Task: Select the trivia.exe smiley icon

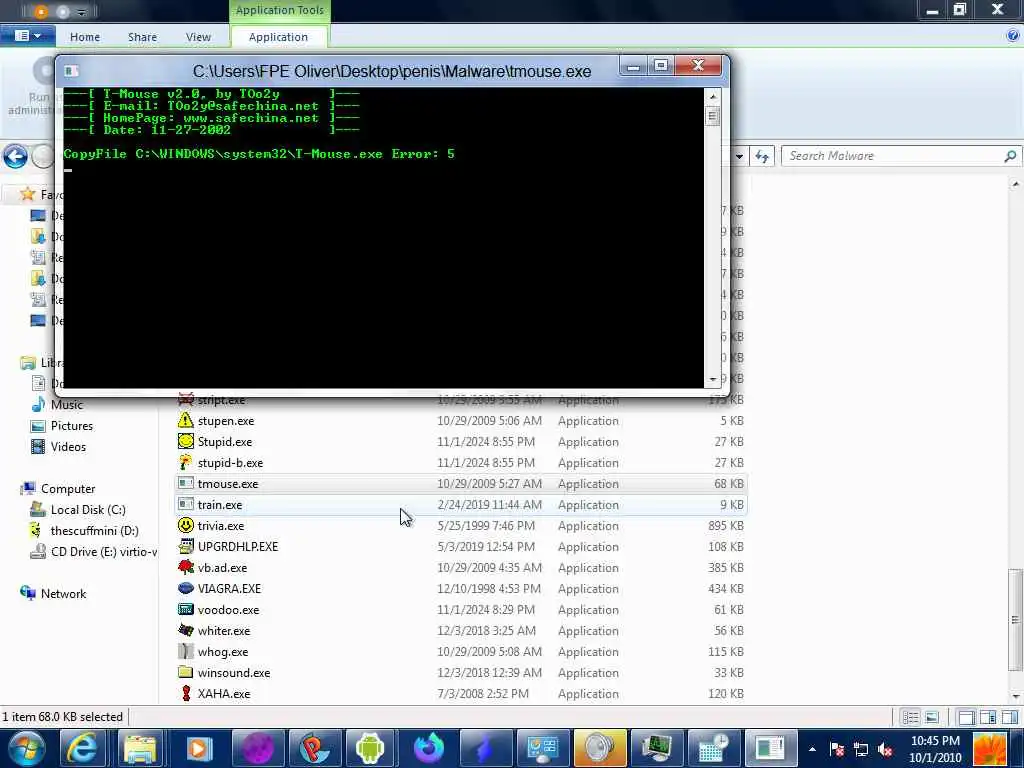Action: 185,525
